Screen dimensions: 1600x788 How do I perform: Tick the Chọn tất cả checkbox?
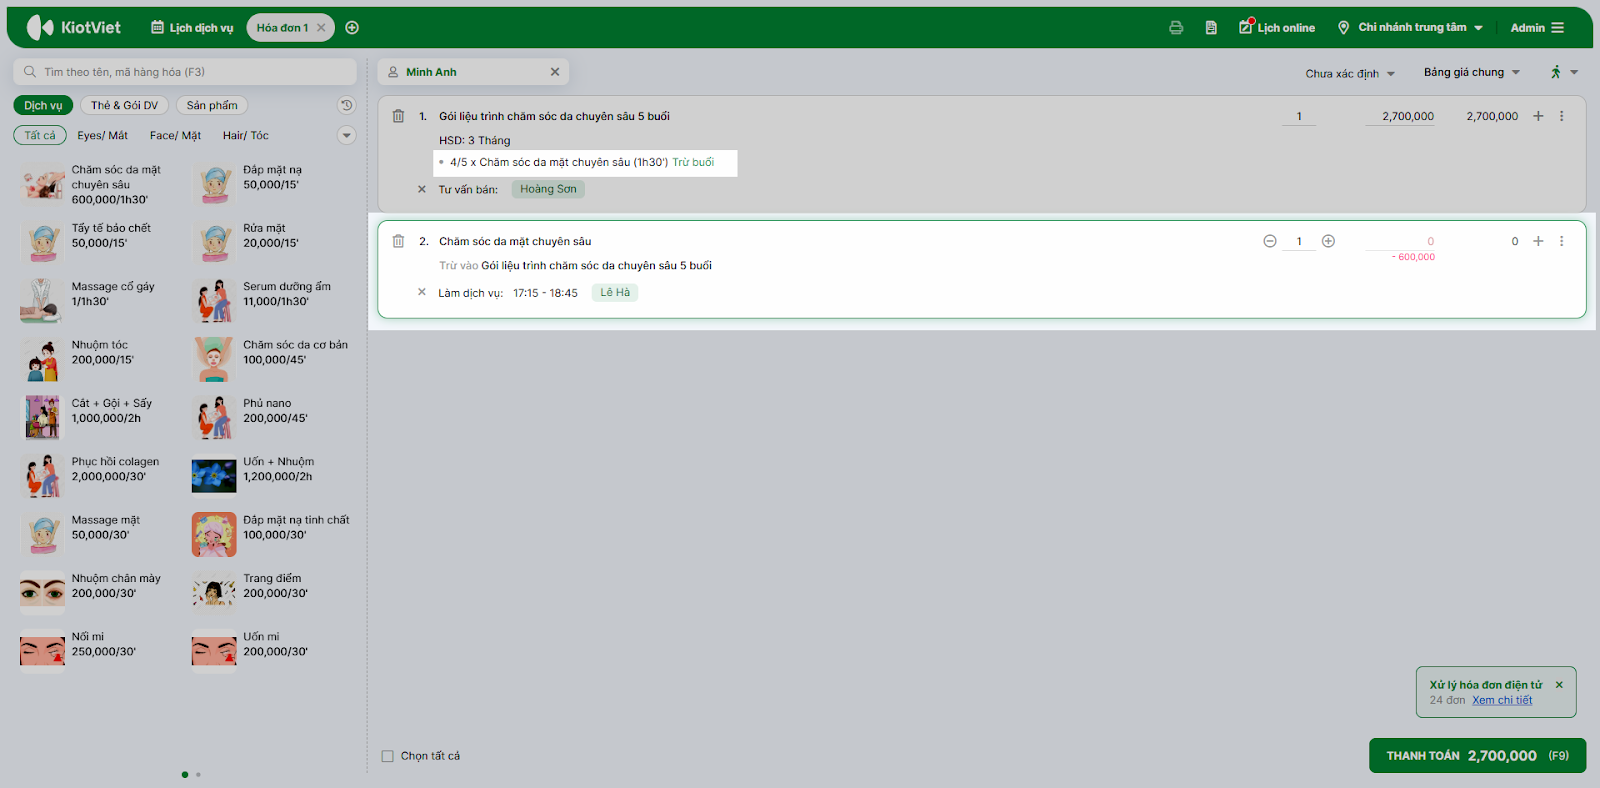[x=388, y=756]
